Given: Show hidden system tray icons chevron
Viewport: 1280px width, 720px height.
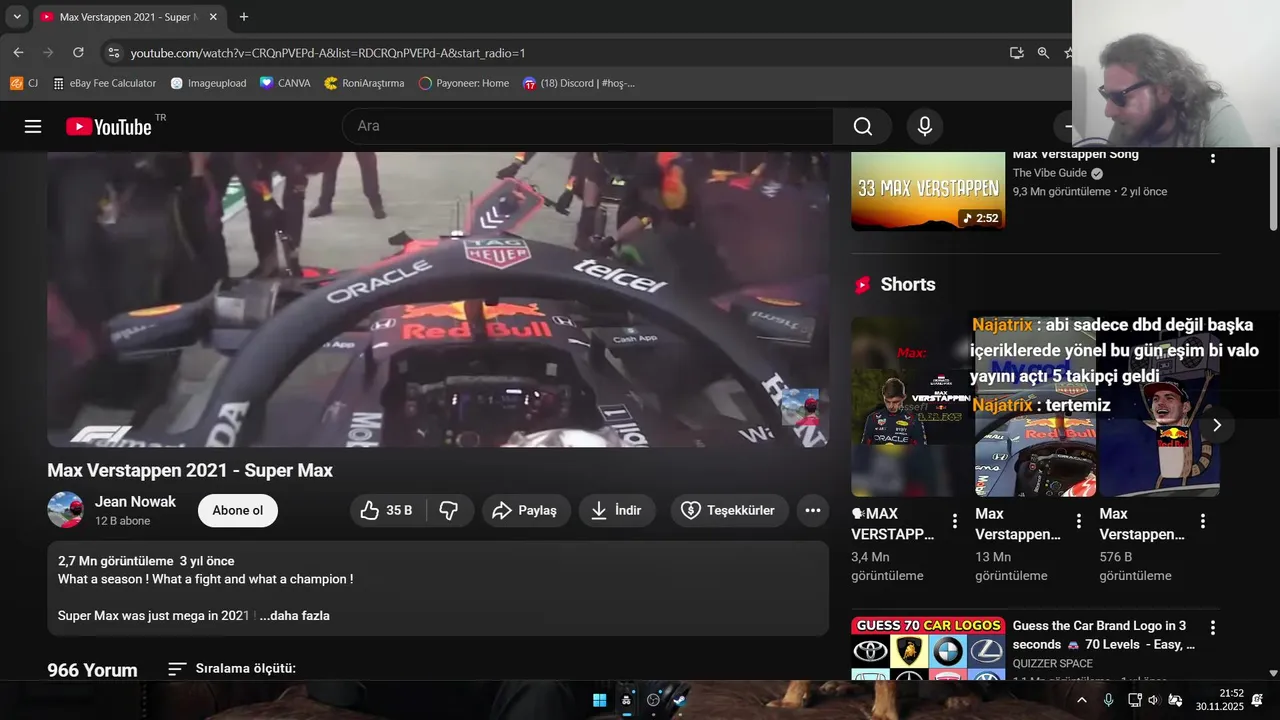Looking at the screenshot, I should click(x=1082, y=700).
